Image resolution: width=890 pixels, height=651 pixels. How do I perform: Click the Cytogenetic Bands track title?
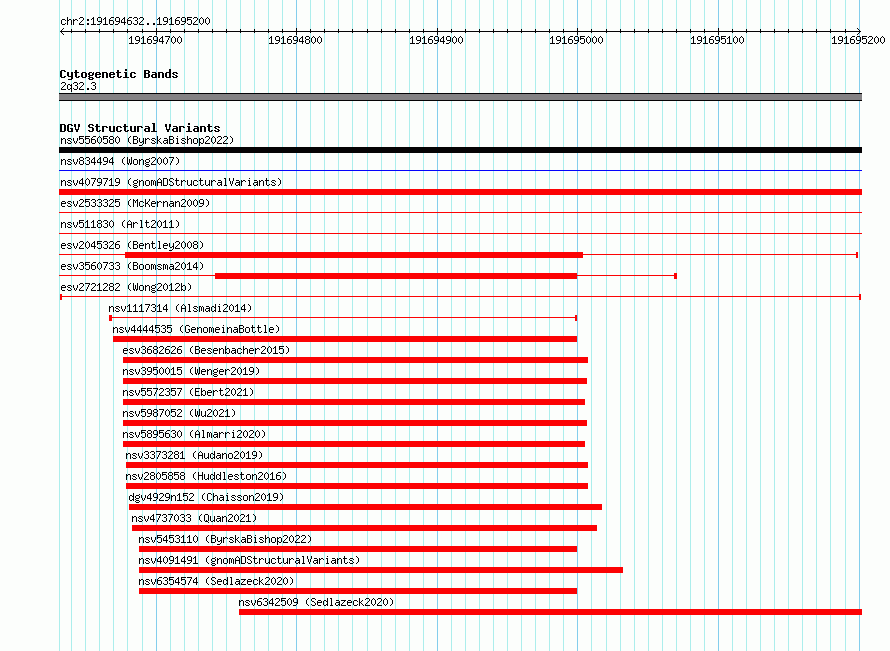coord(119,74)
